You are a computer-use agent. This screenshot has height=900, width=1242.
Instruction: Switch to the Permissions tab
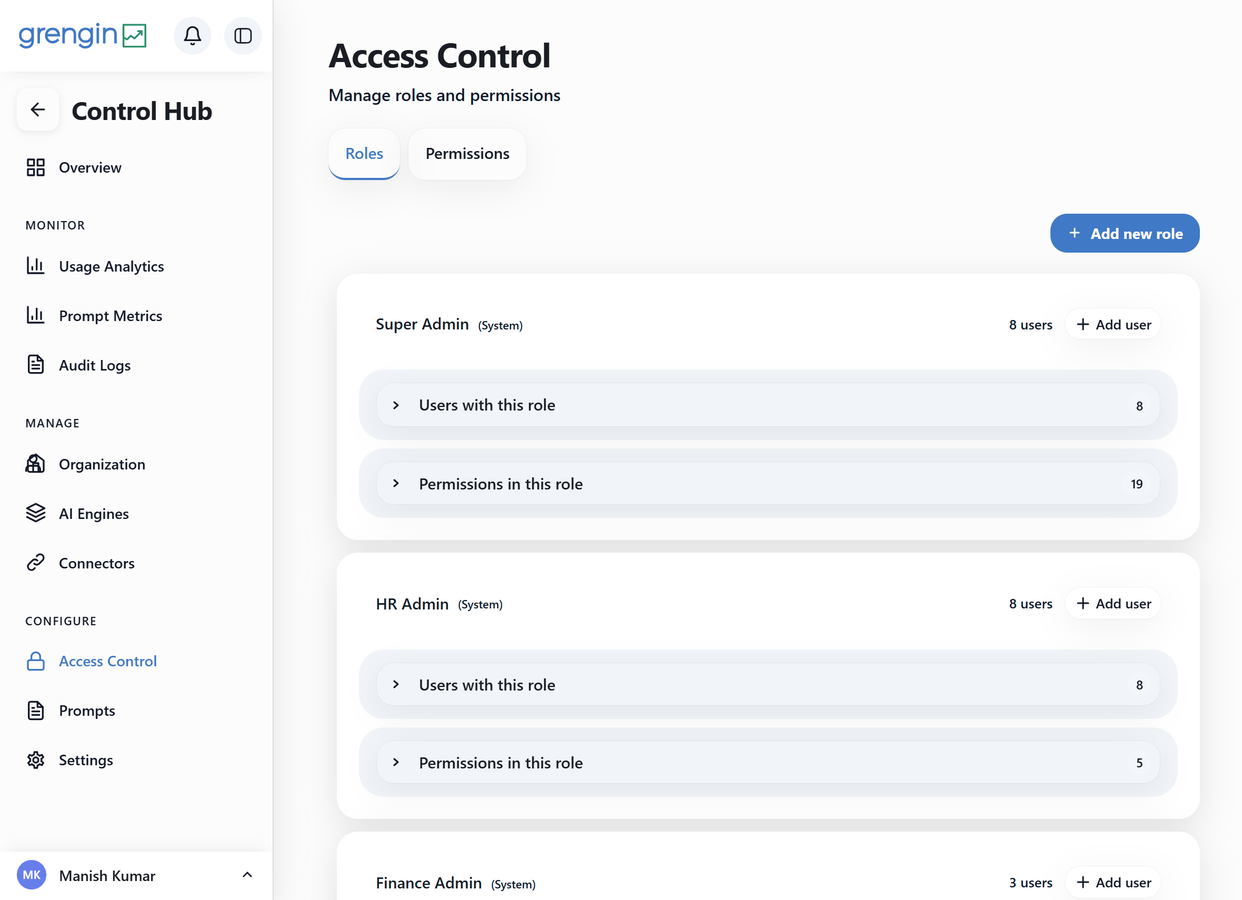pos(467,154)
